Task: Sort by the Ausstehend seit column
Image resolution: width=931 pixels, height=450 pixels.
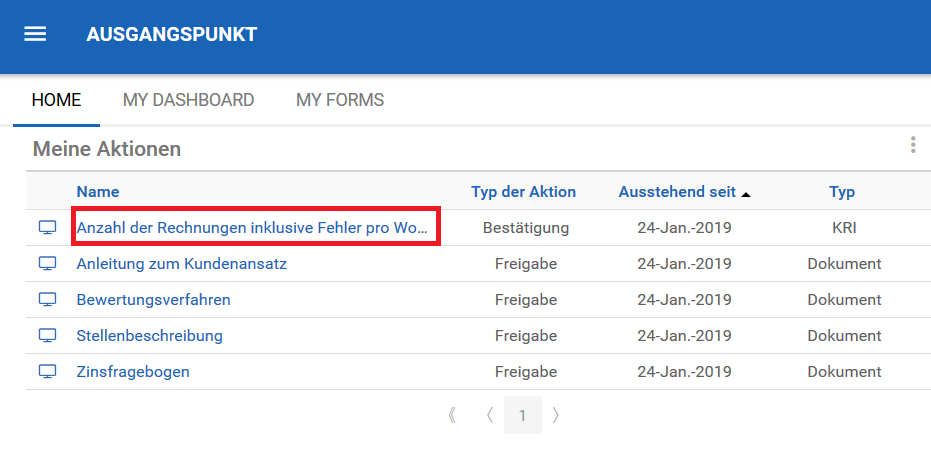Action: click(x=677, y=192)
